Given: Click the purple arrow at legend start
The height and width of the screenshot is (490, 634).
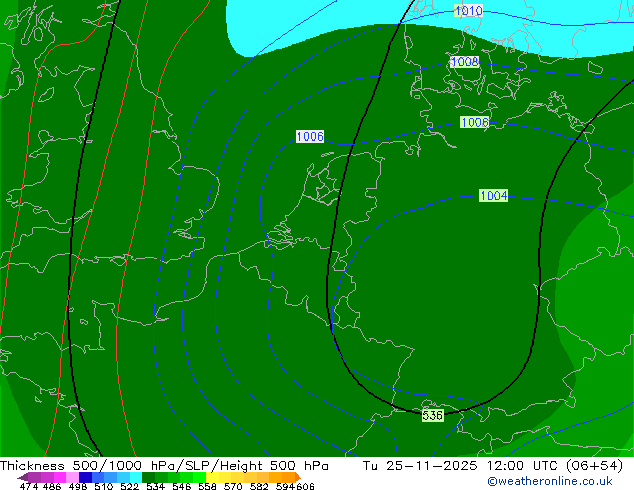Looking at the screenshot, I should tap(22, 477).
